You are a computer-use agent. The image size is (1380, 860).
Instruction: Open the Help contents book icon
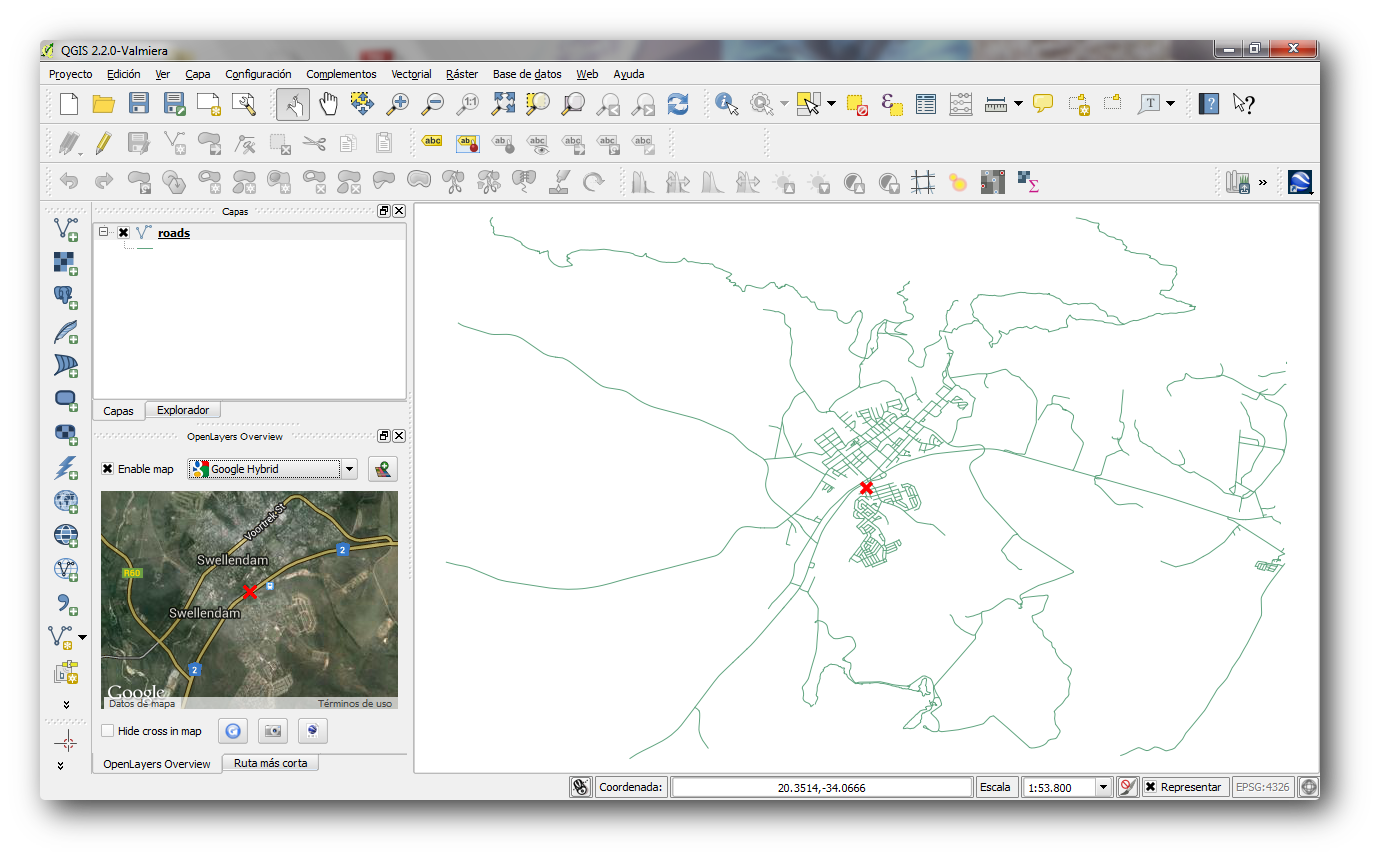click(1208, 103)
